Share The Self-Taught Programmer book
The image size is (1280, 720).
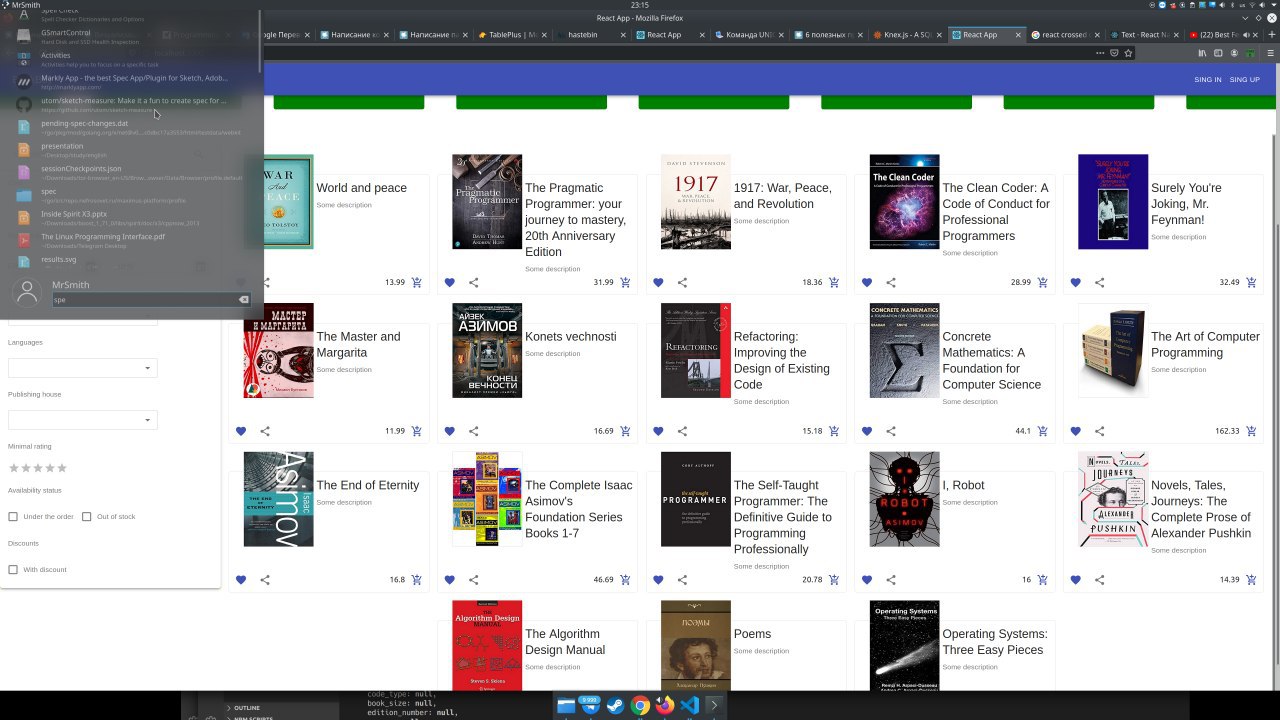coord(682,580)
